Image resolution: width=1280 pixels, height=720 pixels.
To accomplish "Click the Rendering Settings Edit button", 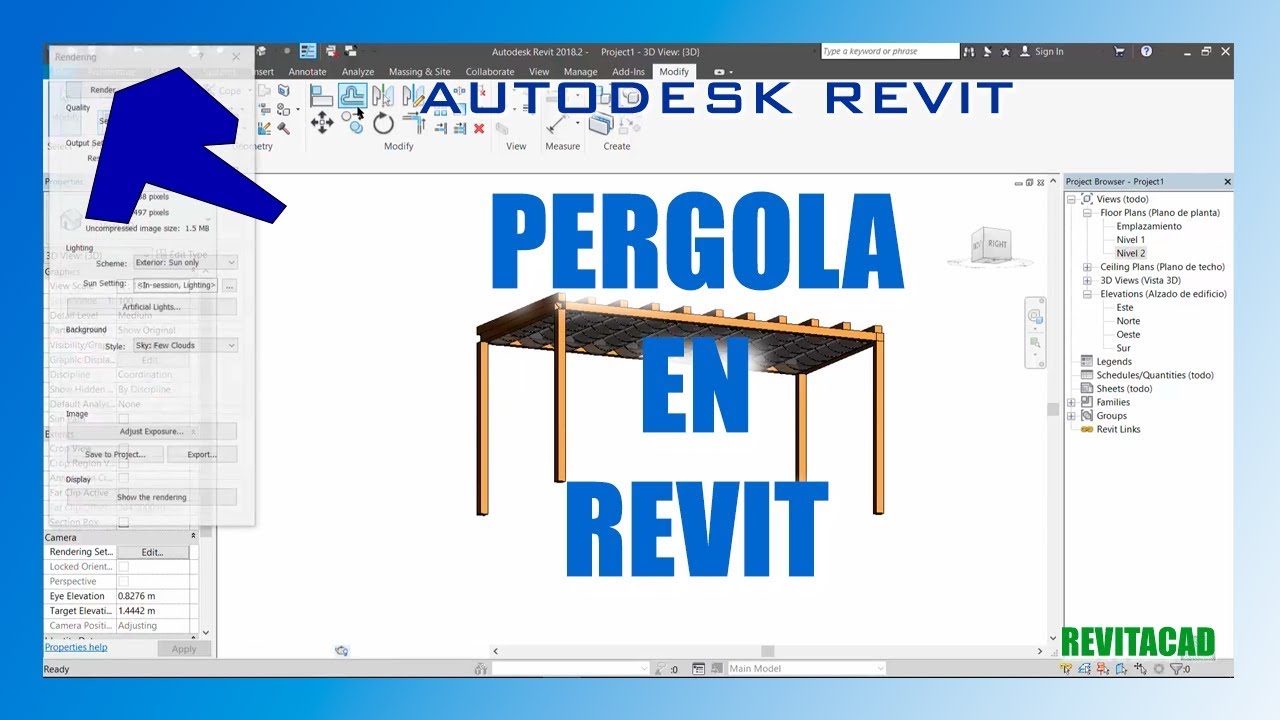I will click(x=152, y=552).
